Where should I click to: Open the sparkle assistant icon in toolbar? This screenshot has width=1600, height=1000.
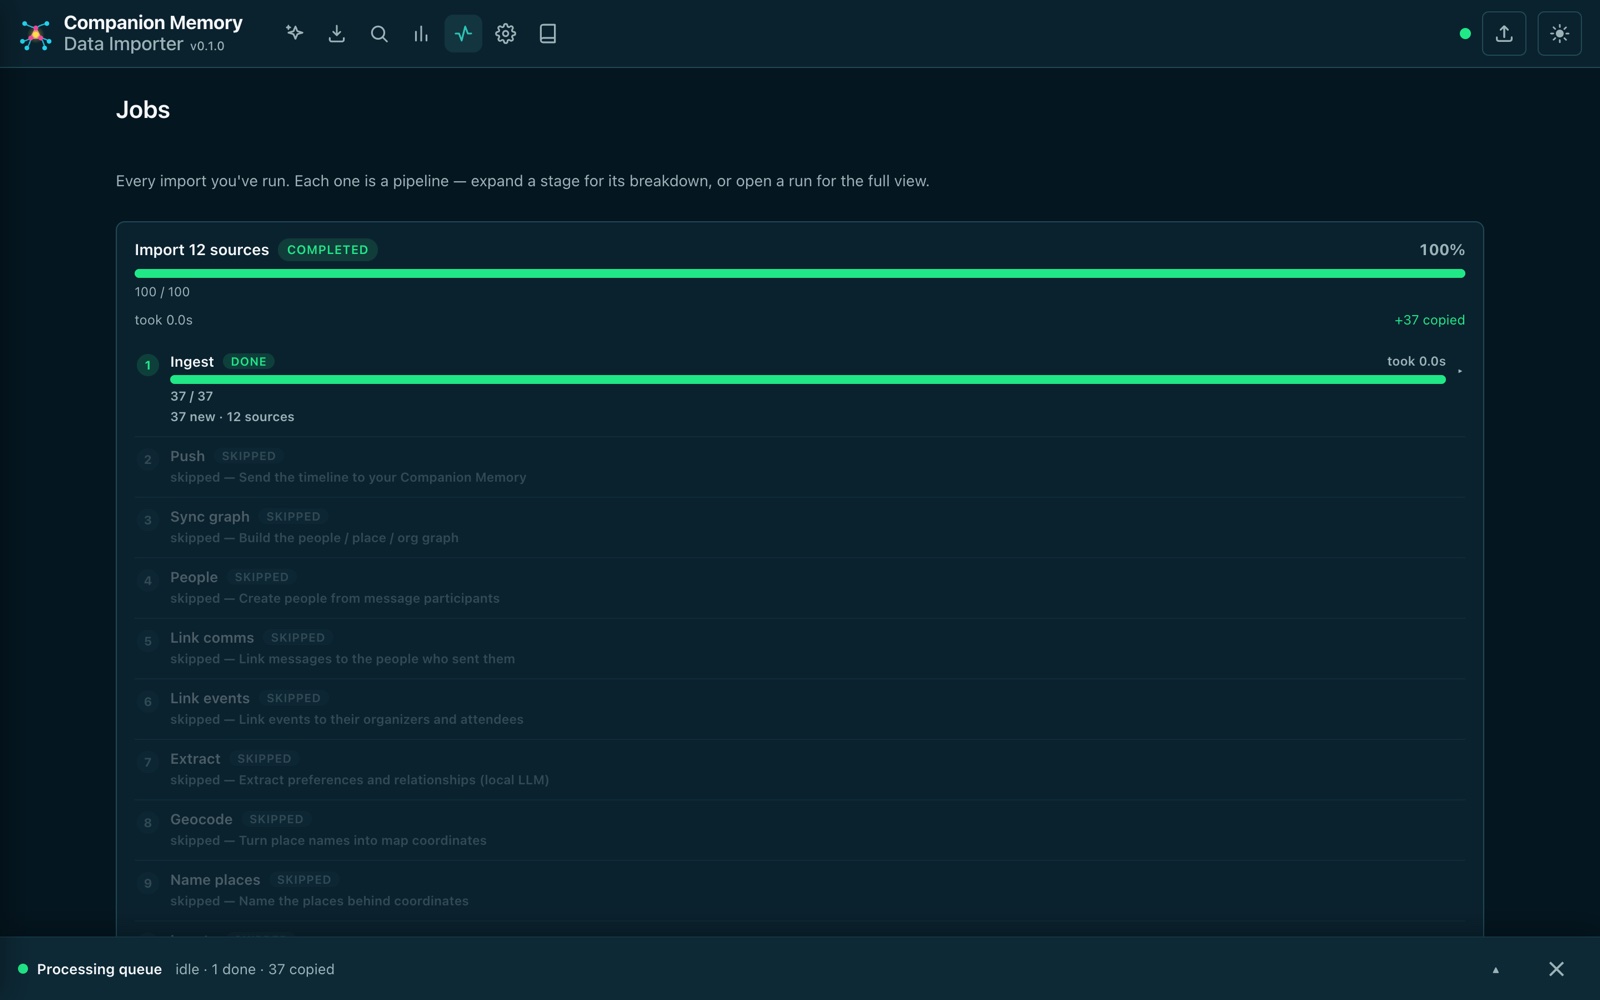pos(294,34)
